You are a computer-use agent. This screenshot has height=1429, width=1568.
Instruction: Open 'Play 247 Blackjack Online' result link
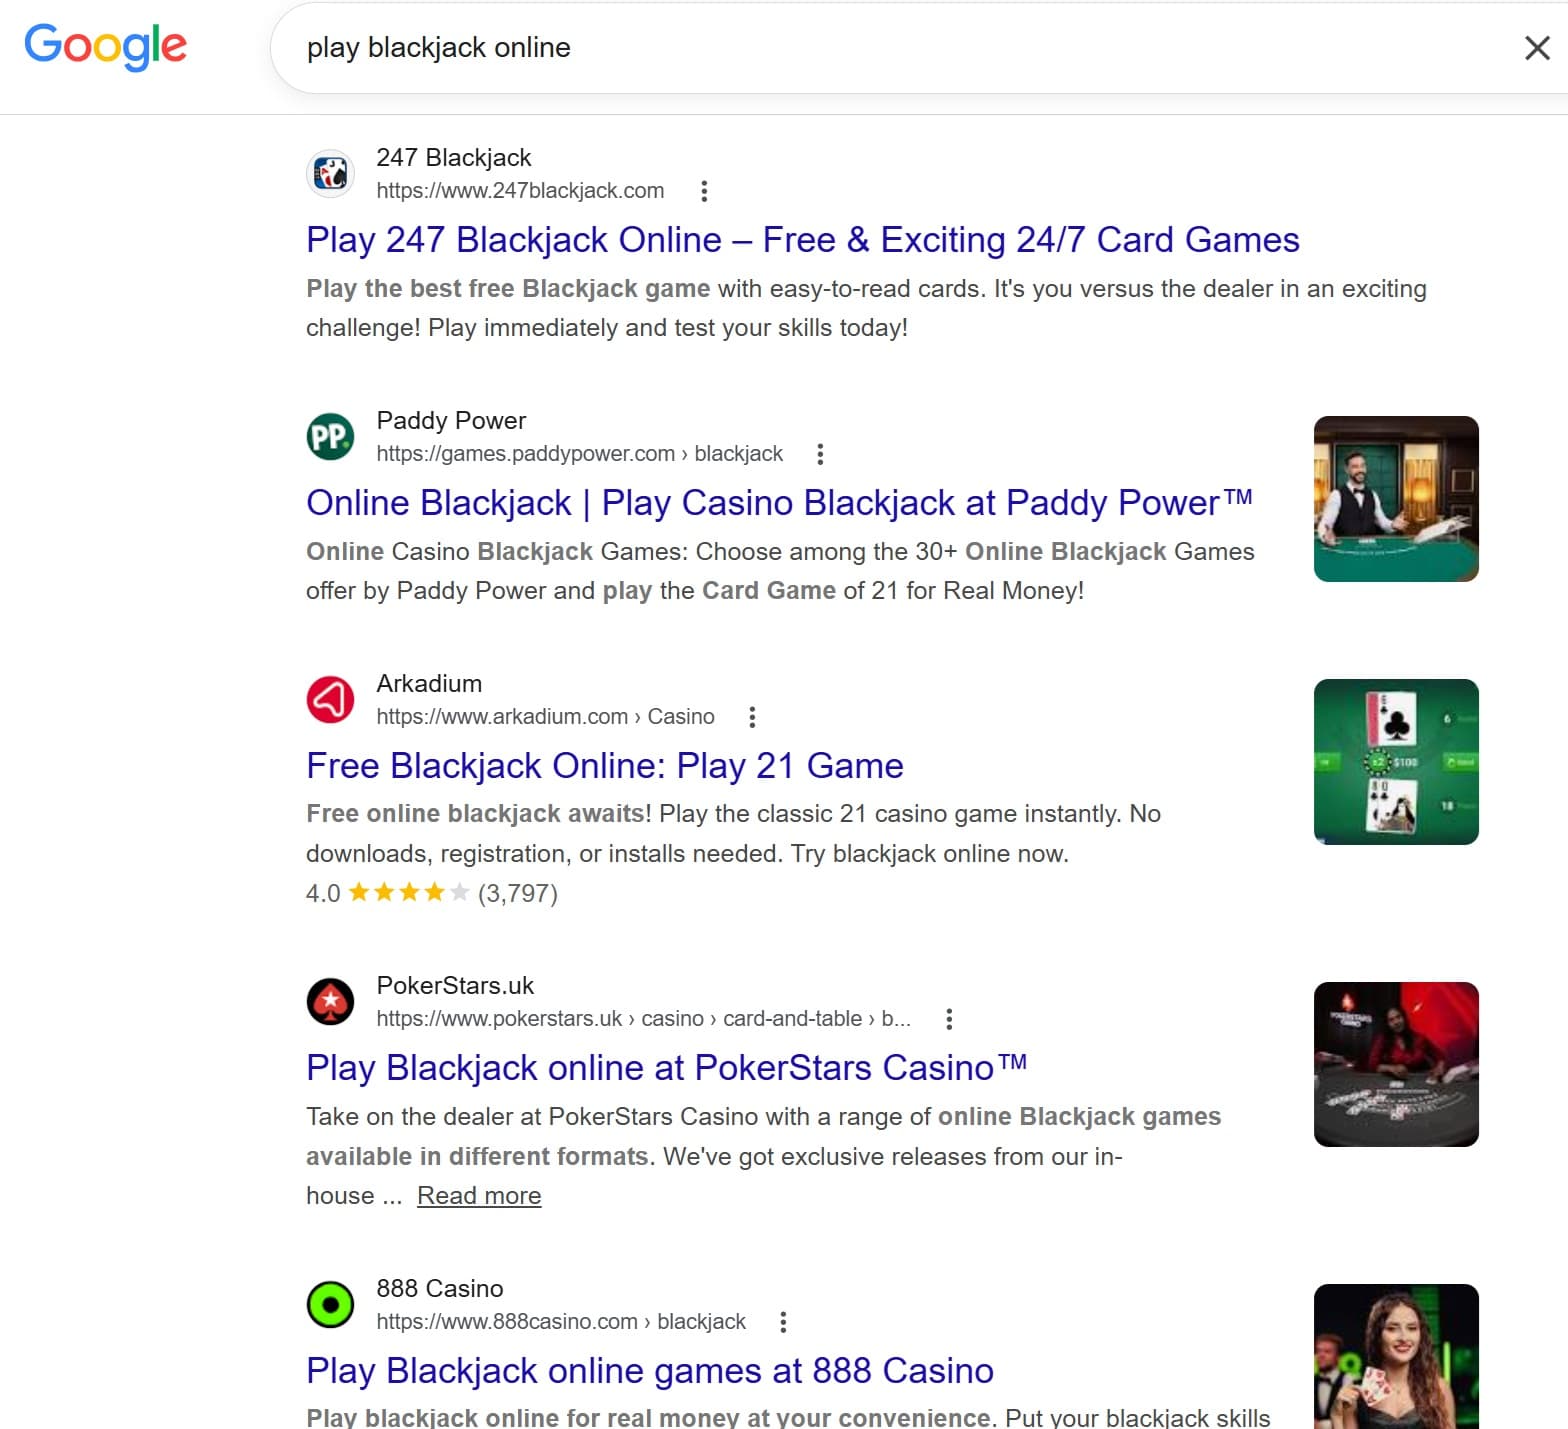(803, 240)
